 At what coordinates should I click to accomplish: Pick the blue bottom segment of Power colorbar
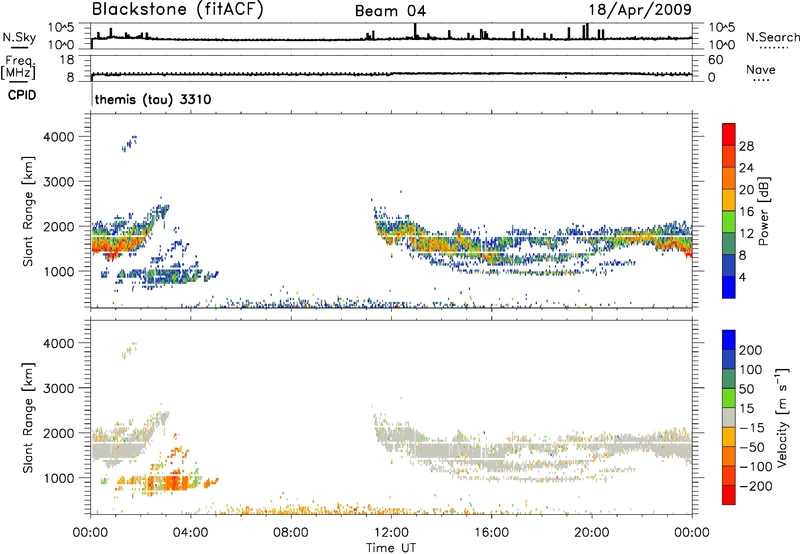tap(729, 287)
